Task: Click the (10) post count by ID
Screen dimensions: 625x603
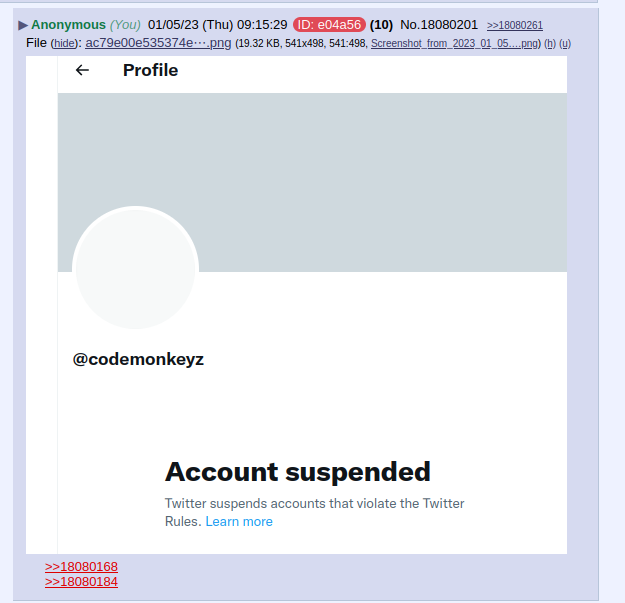Action: [381, 25]
